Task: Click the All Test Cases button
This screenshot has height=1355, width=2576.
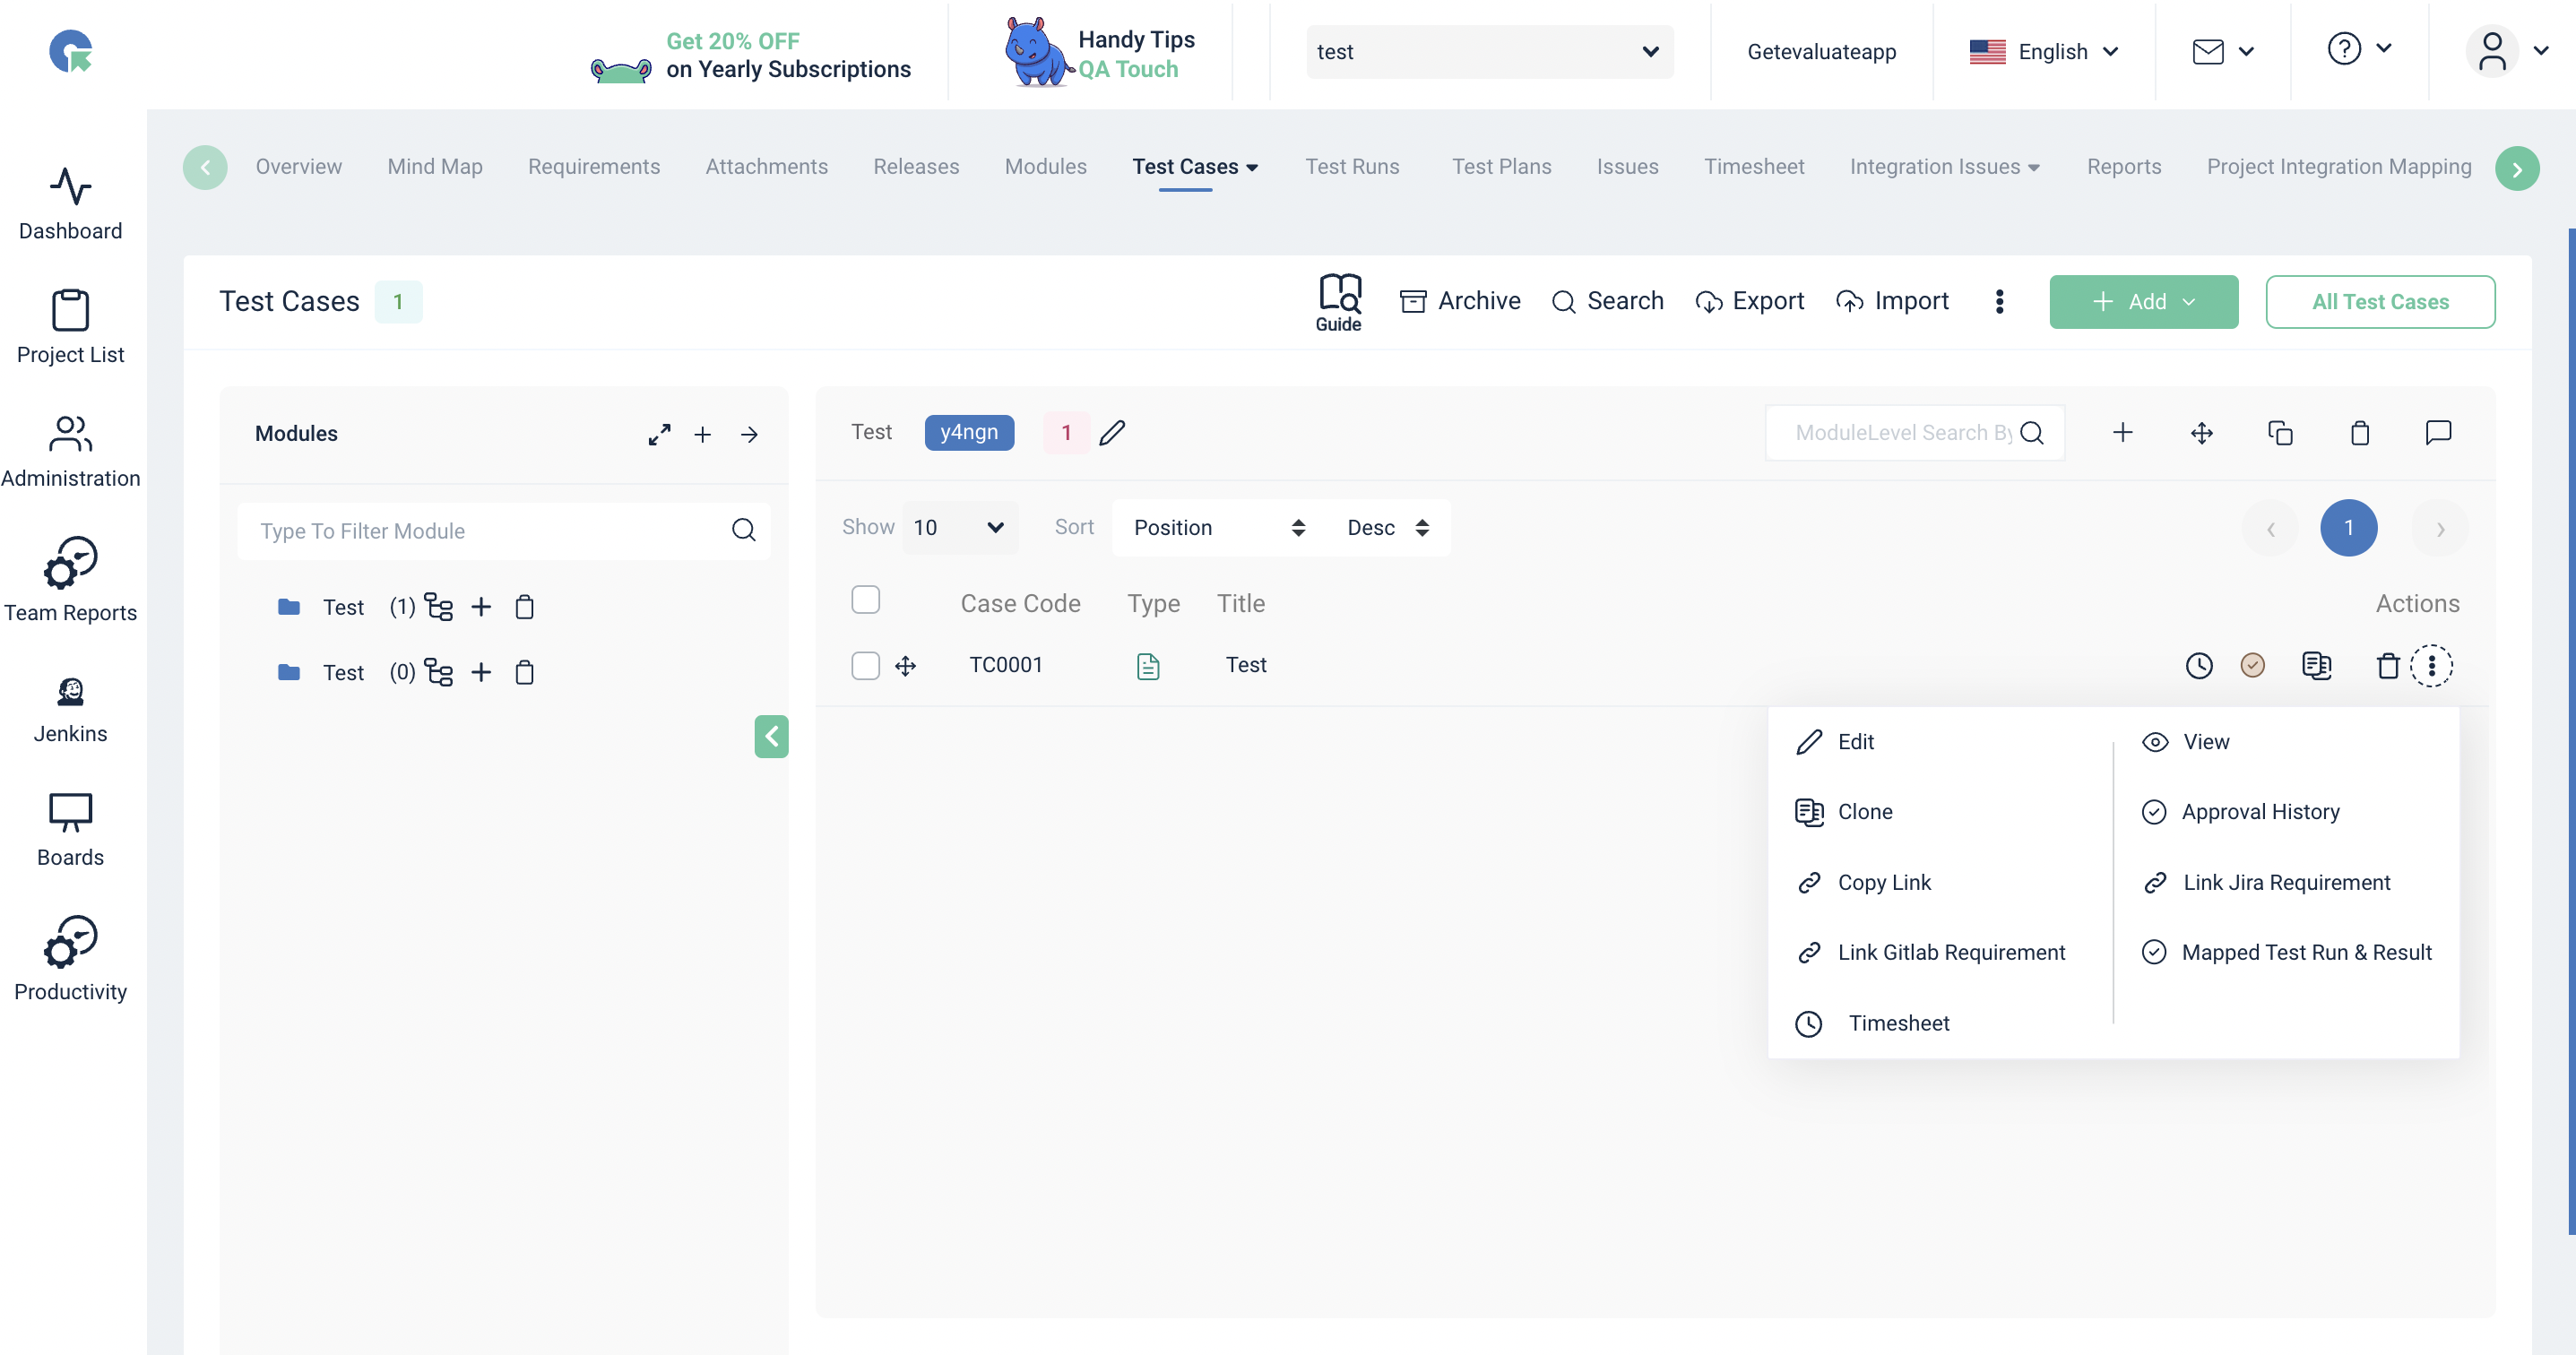Action: pyautogui.click(x=2379, y=302)
